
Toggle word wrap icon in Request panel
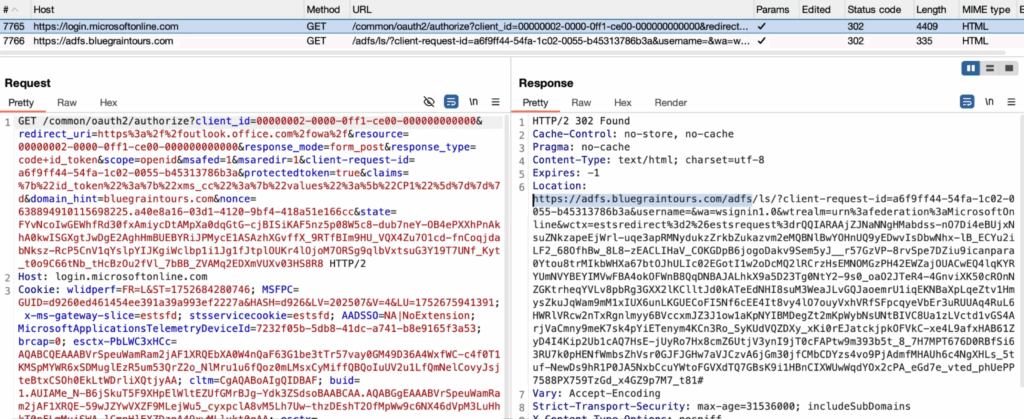[x=451, y=103]
